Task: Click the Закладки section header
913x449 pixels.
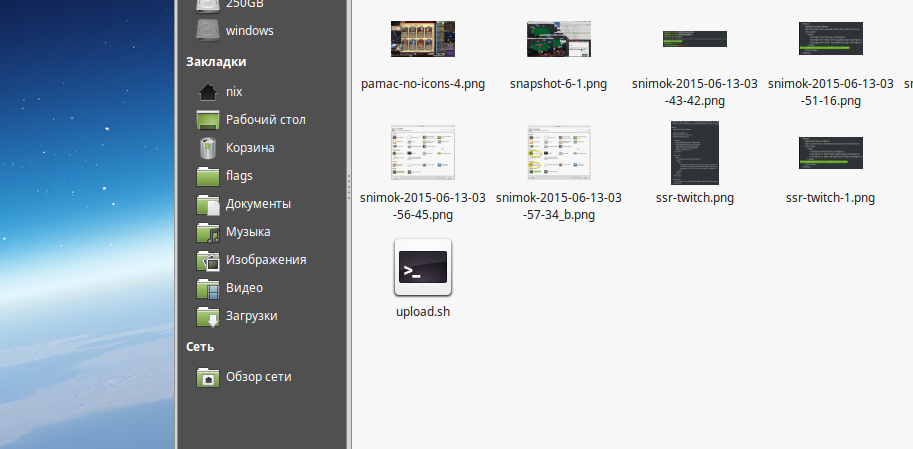Action: click(x=216, y=62)
